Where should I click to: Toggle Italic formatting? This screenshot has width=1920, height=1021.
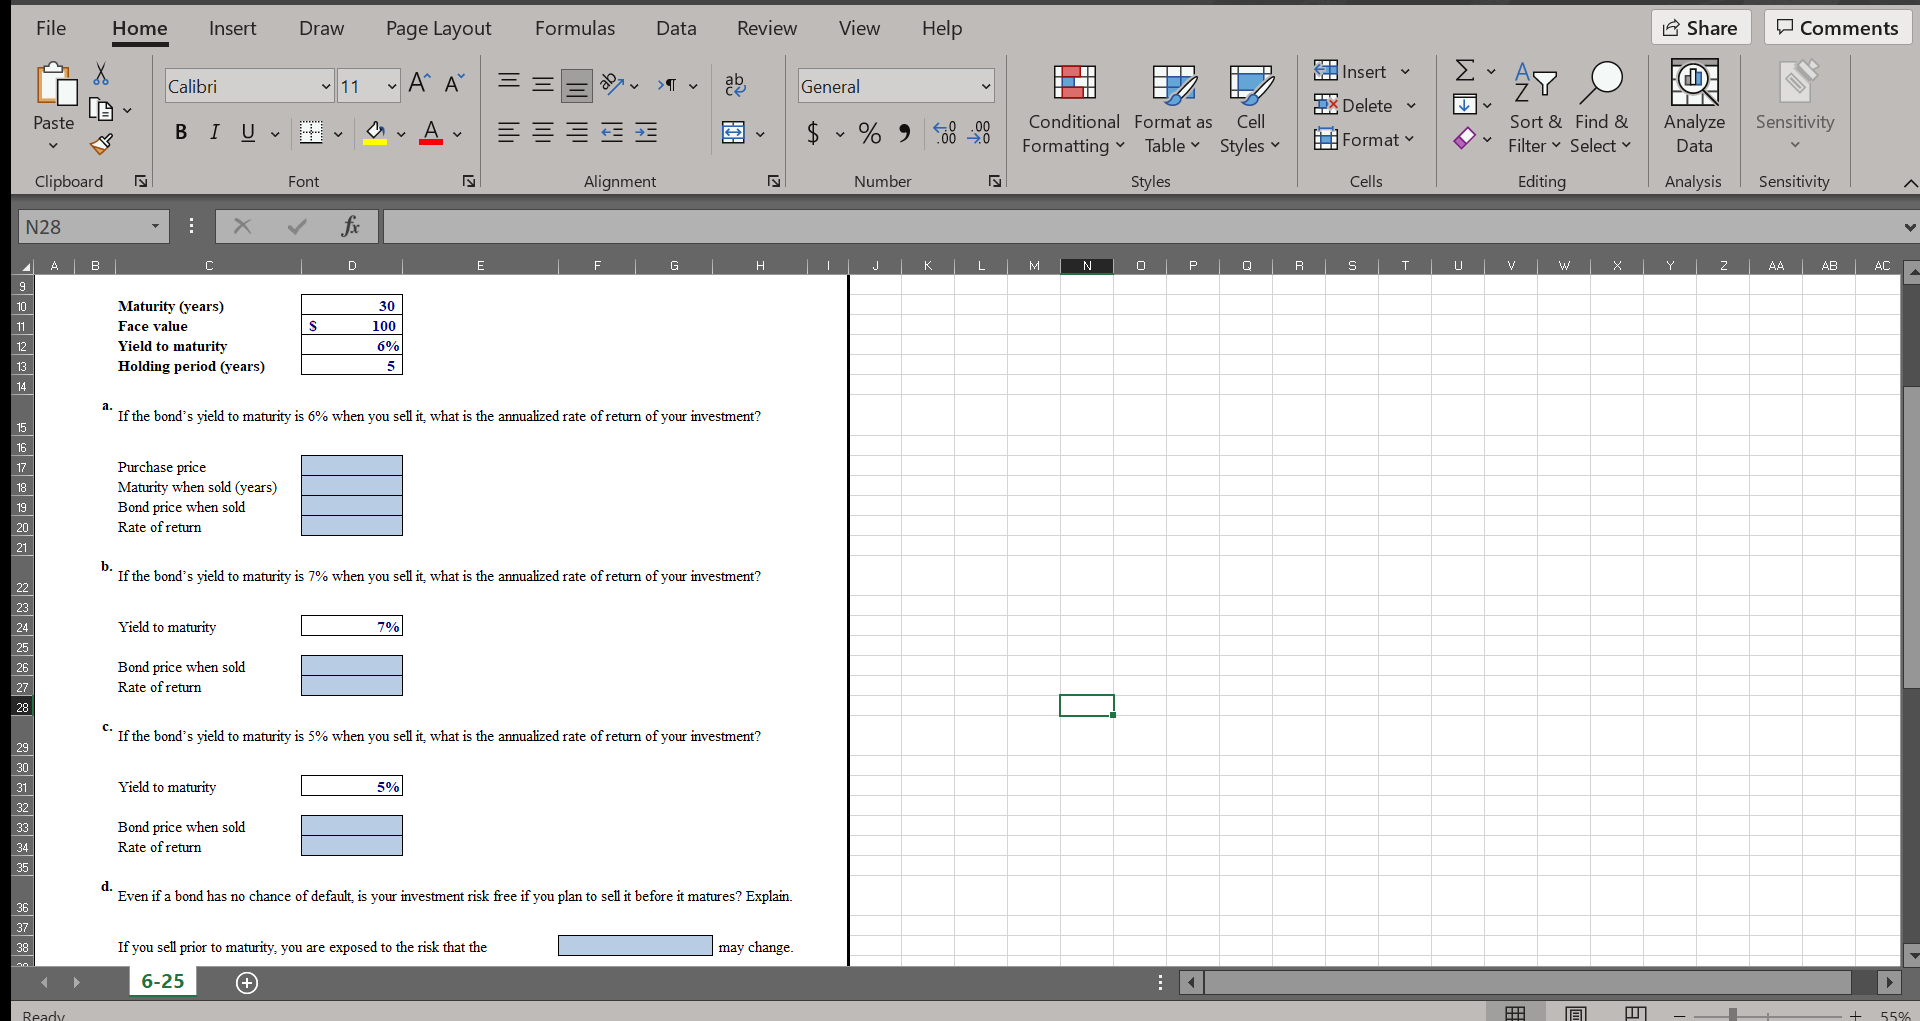tap(214, 133)
